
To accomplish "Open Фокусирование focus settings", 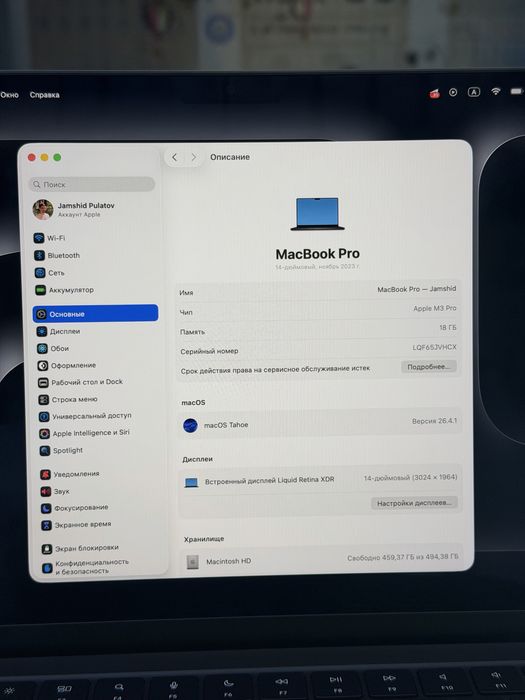I will click(x=75, y=508).
